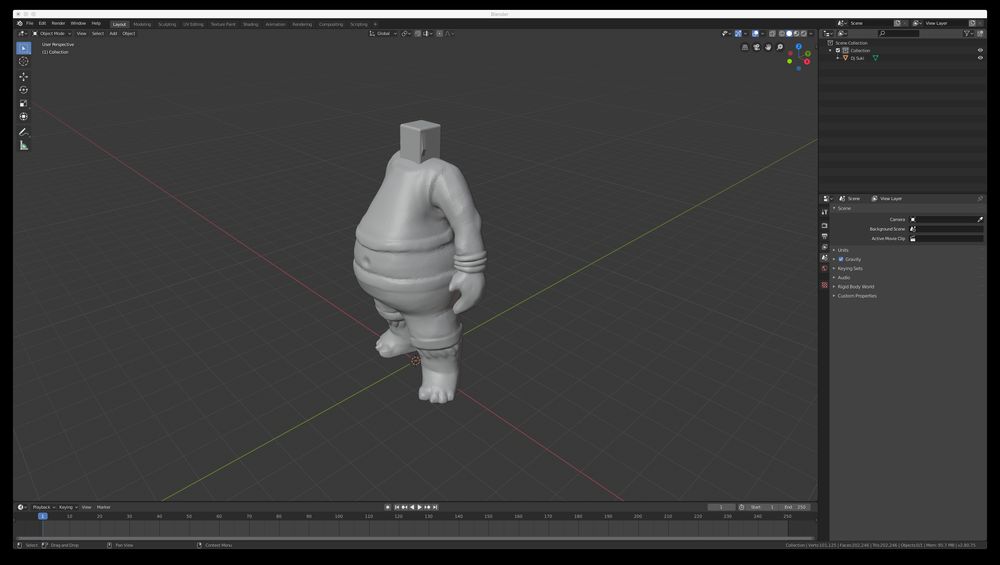Open the Playback dropdown in timeline
Image resolution: width=1000 pixels, height=565 pixels.
pyautogui.click(x=44, y=508)
